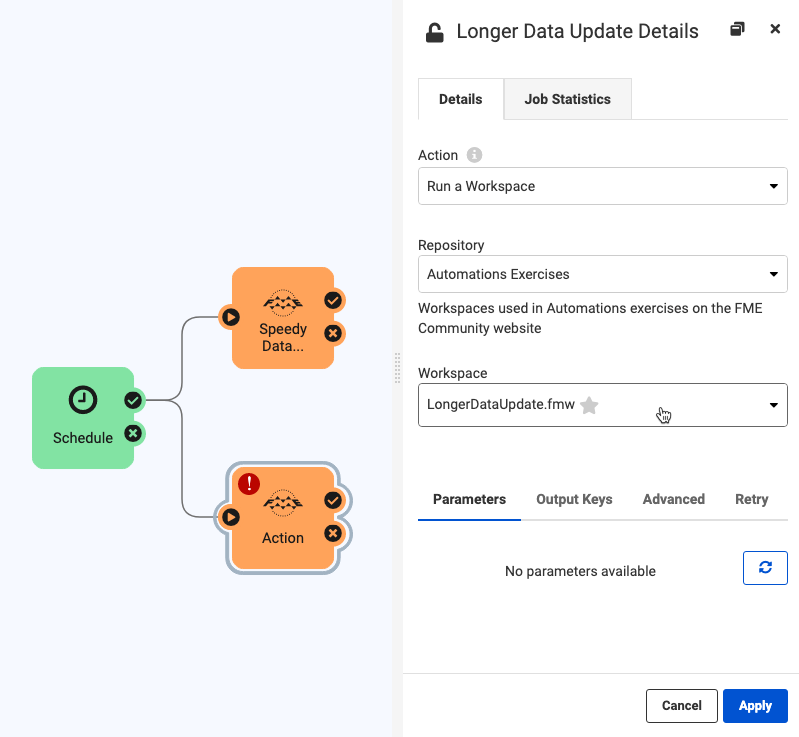799x737 pixels.
Task: Toggle the lock icon beside panel title
Action: (x=434, y=32)
